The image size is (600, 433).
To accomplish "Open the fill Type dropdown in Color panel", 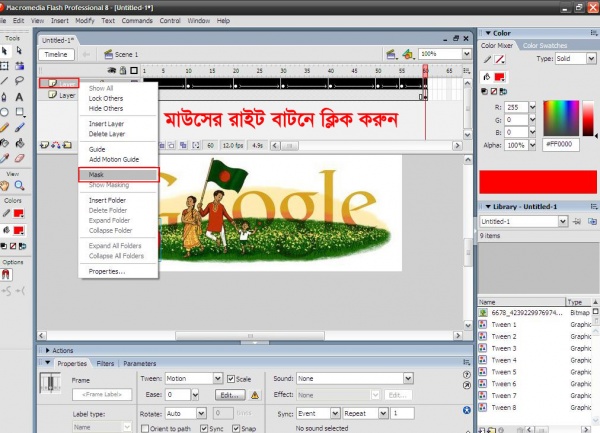I will [573, 59].
